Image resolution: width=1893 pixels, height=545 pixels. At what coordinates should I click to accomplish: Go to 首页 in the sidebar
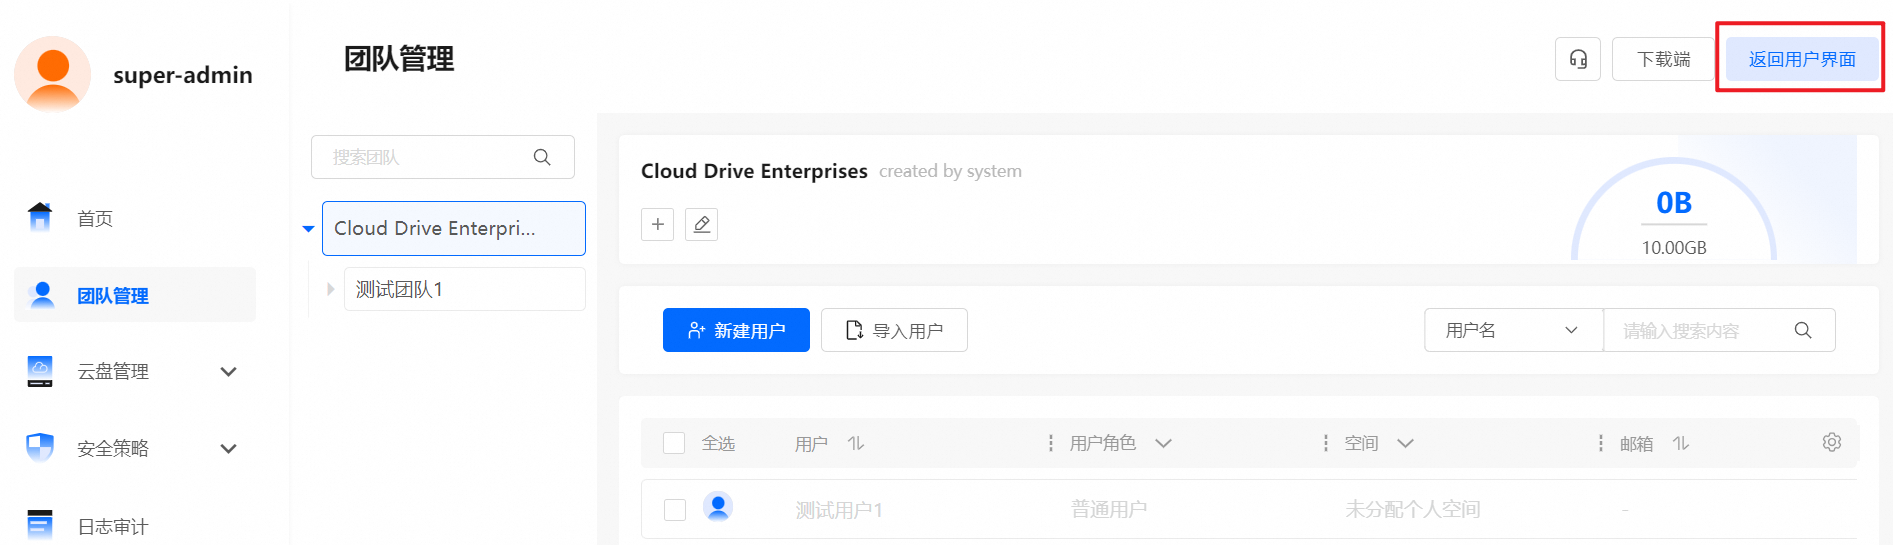click(x=135, y=218)
